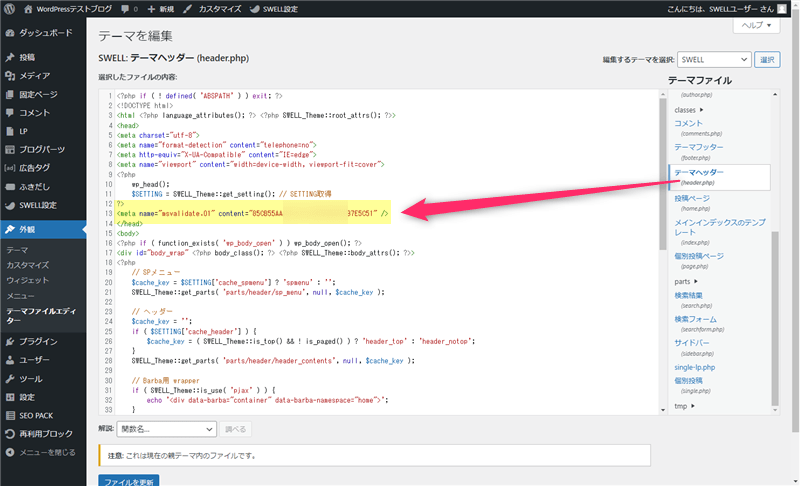Click the メディア icon in sidebar
This screenshot has height=486, width=800.
(10, 75)
